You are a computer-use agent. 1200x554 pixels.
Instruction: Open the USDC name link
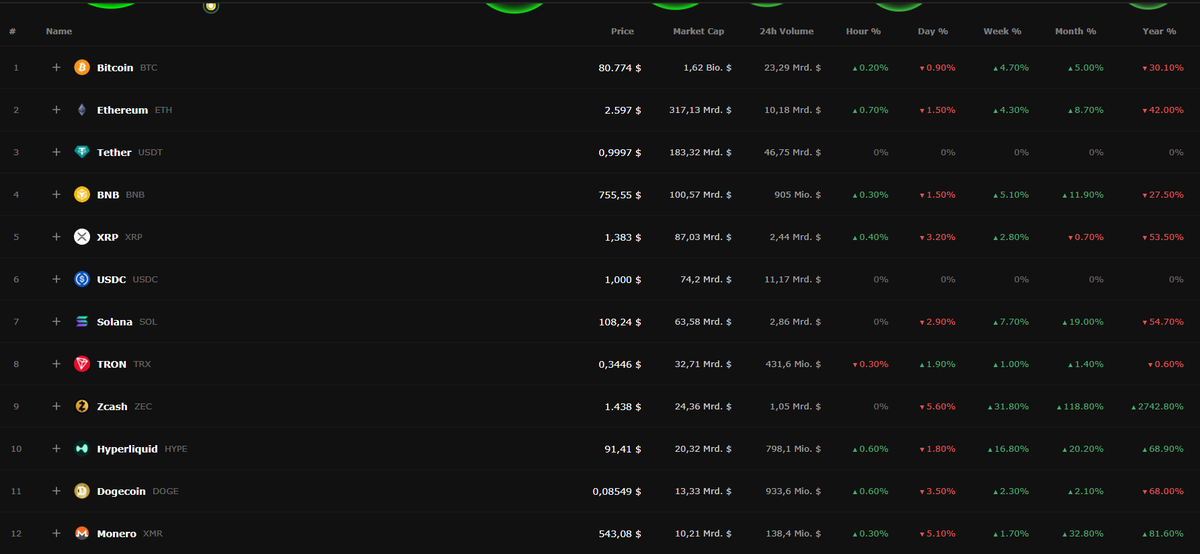tap(111, 279)
